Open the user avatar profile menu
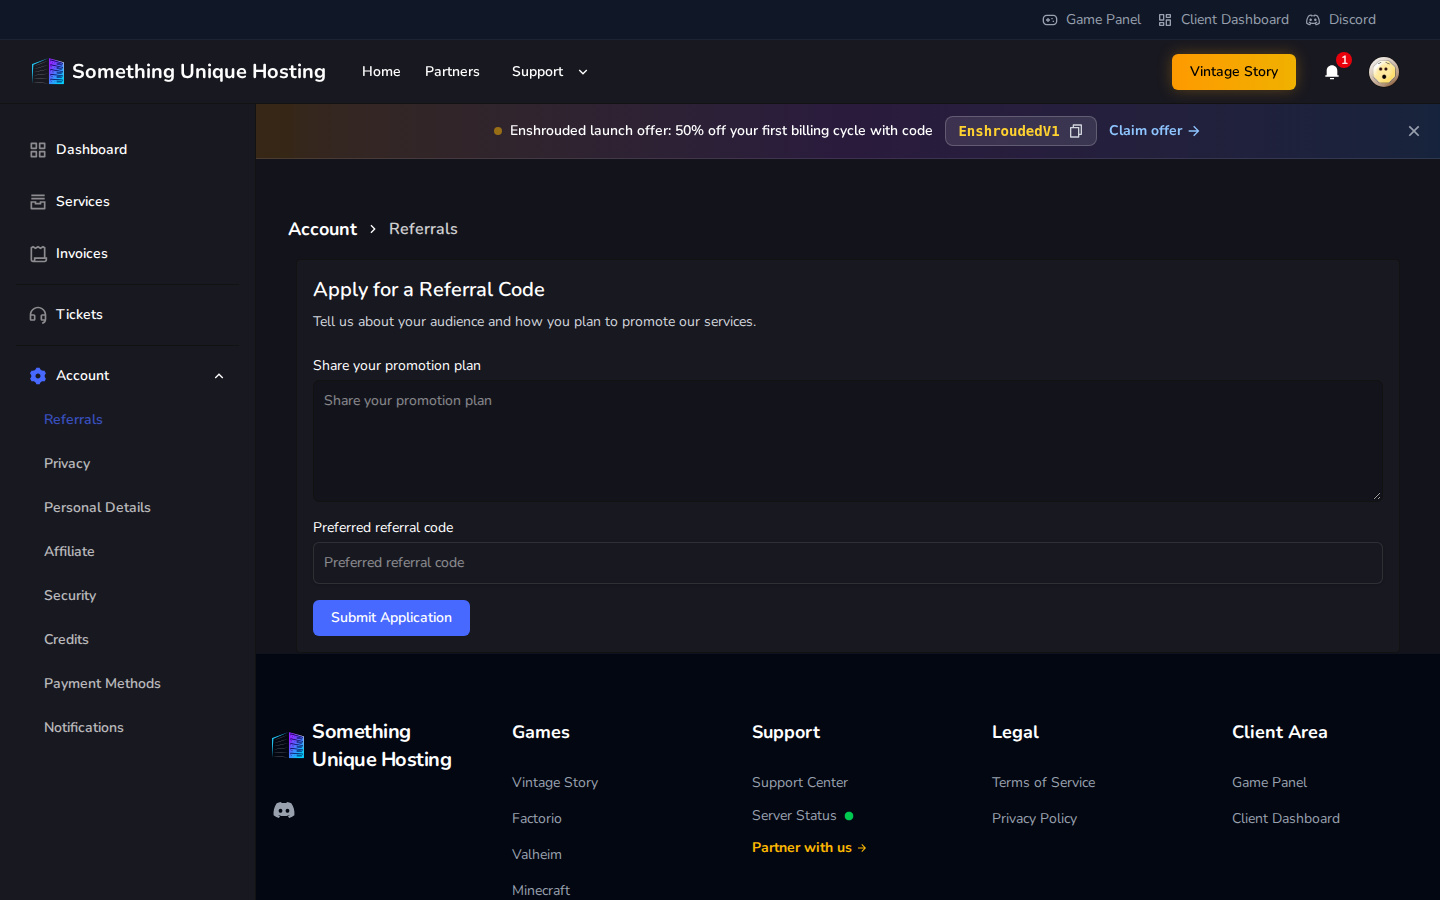 1384,72
